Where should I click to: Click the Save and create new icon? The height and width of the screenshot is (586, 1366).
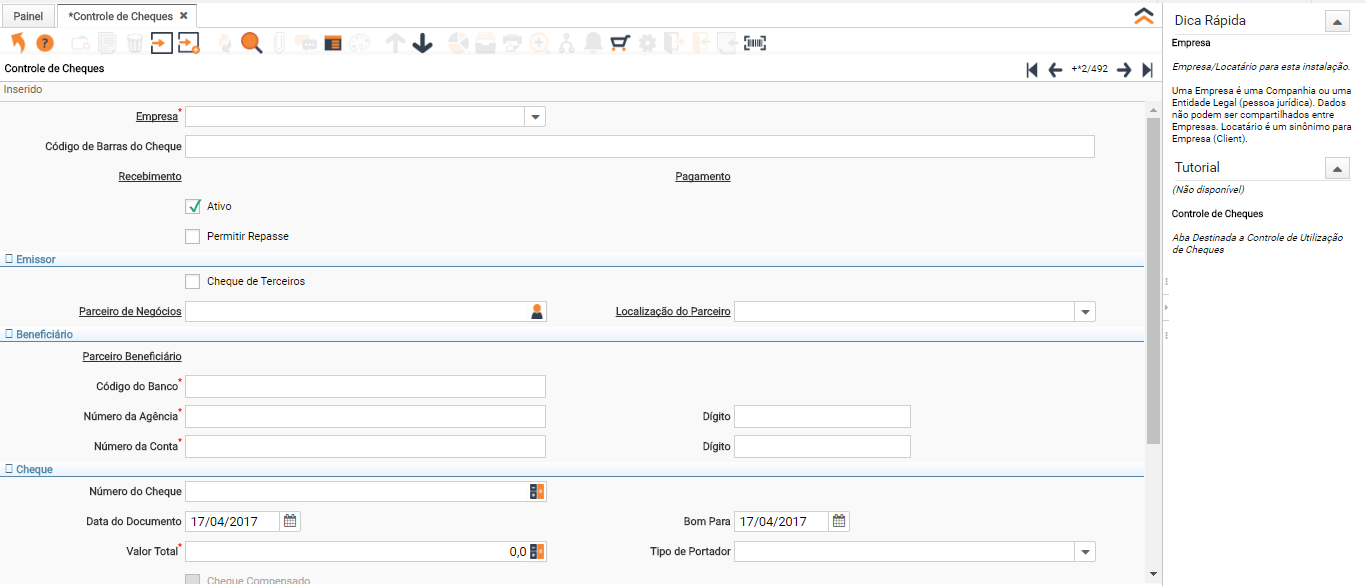coord(189,43)
